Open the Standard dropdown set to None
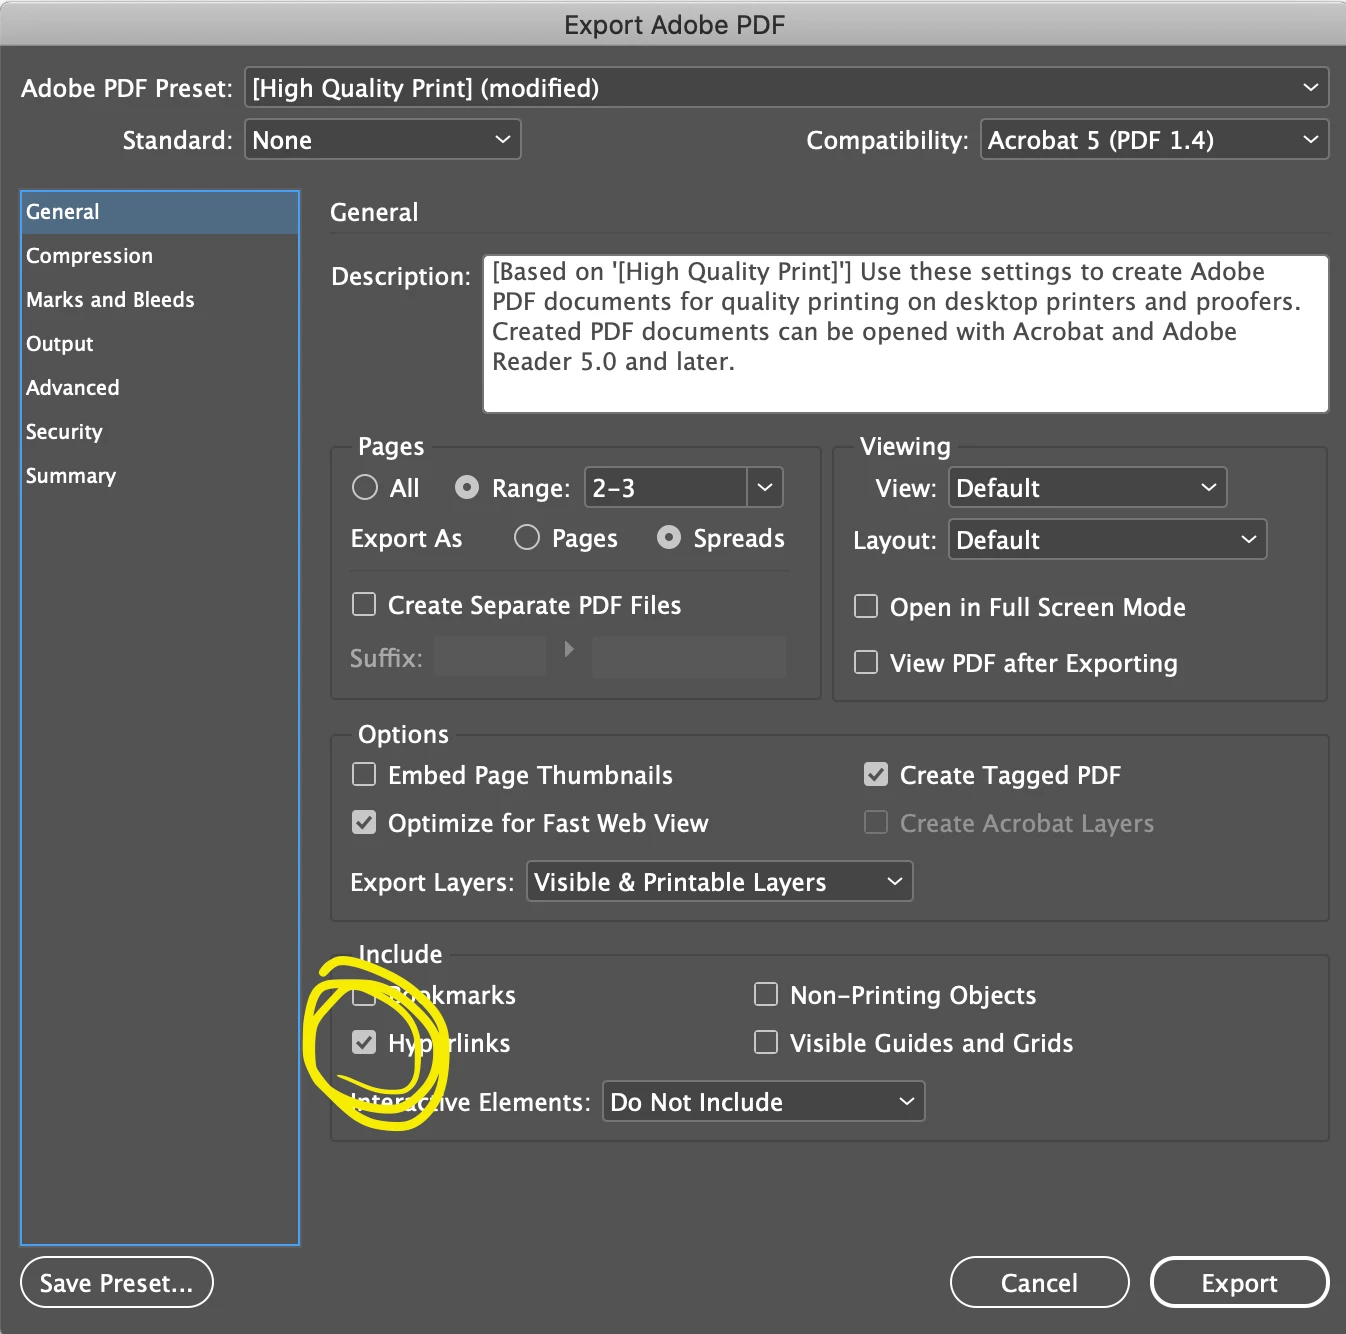The image size is (1346, 1334). (383, 140)
